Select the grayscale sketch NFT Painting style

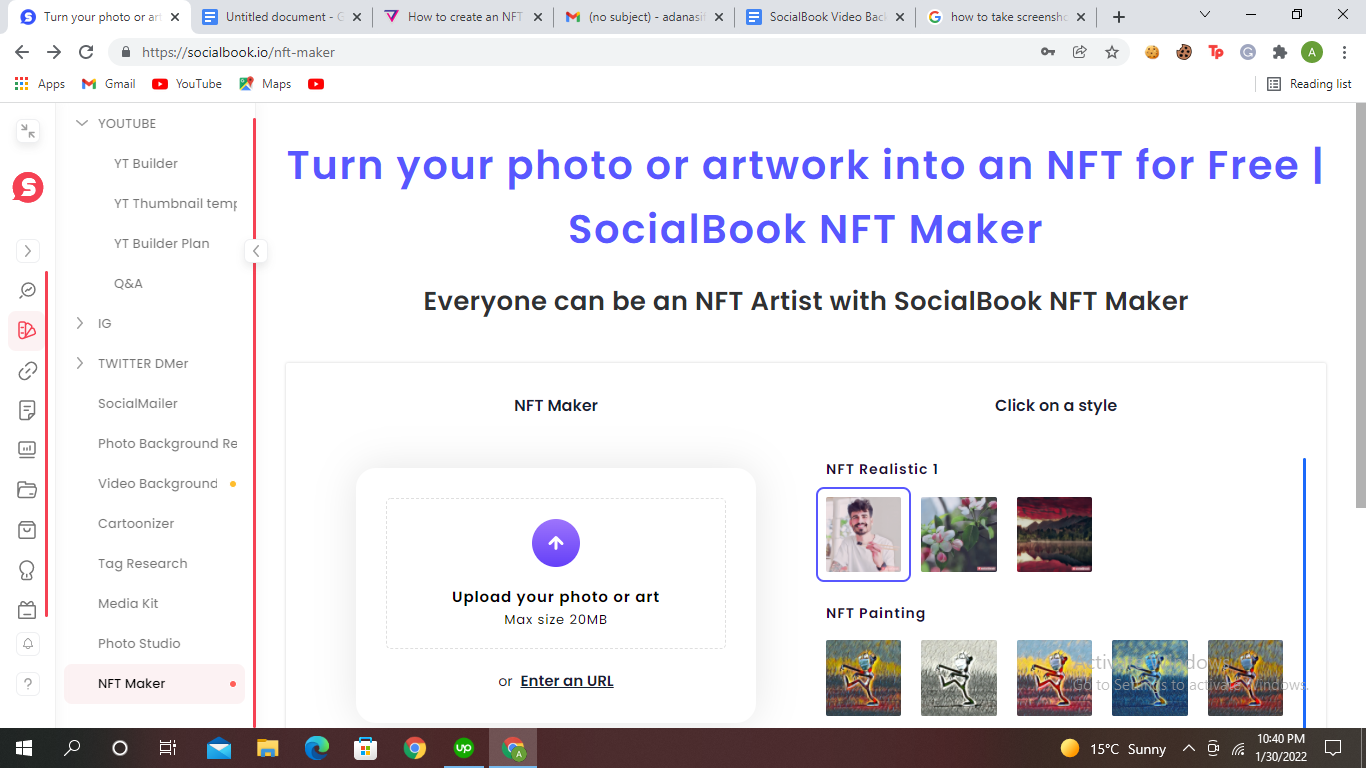[959, 678]
